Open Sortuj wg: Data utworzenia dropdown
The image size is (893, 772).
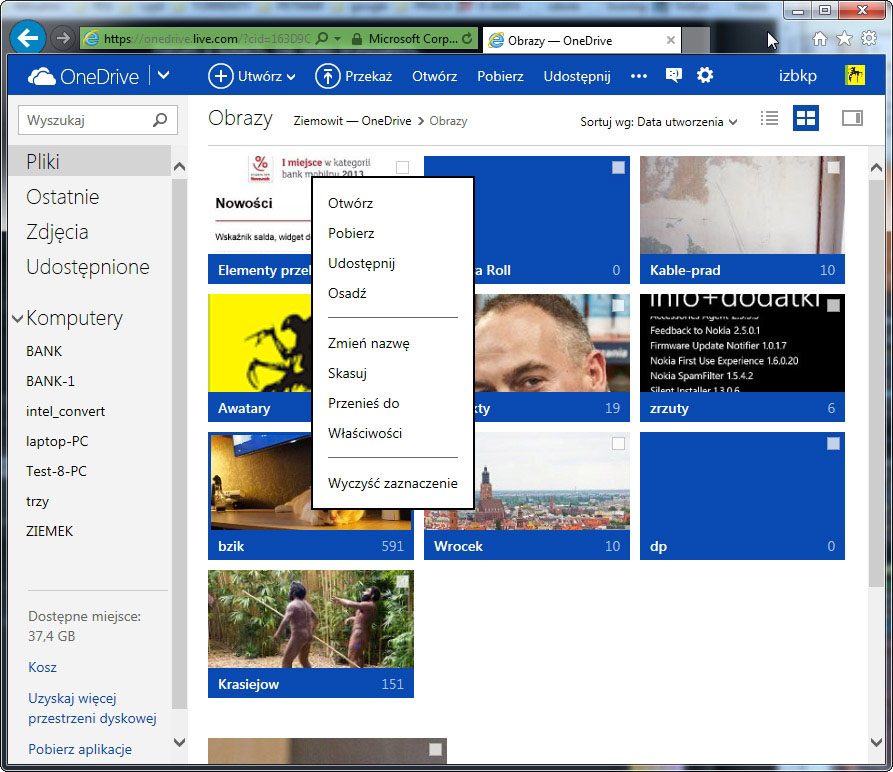pyautogui.click(x=659, y=121)
